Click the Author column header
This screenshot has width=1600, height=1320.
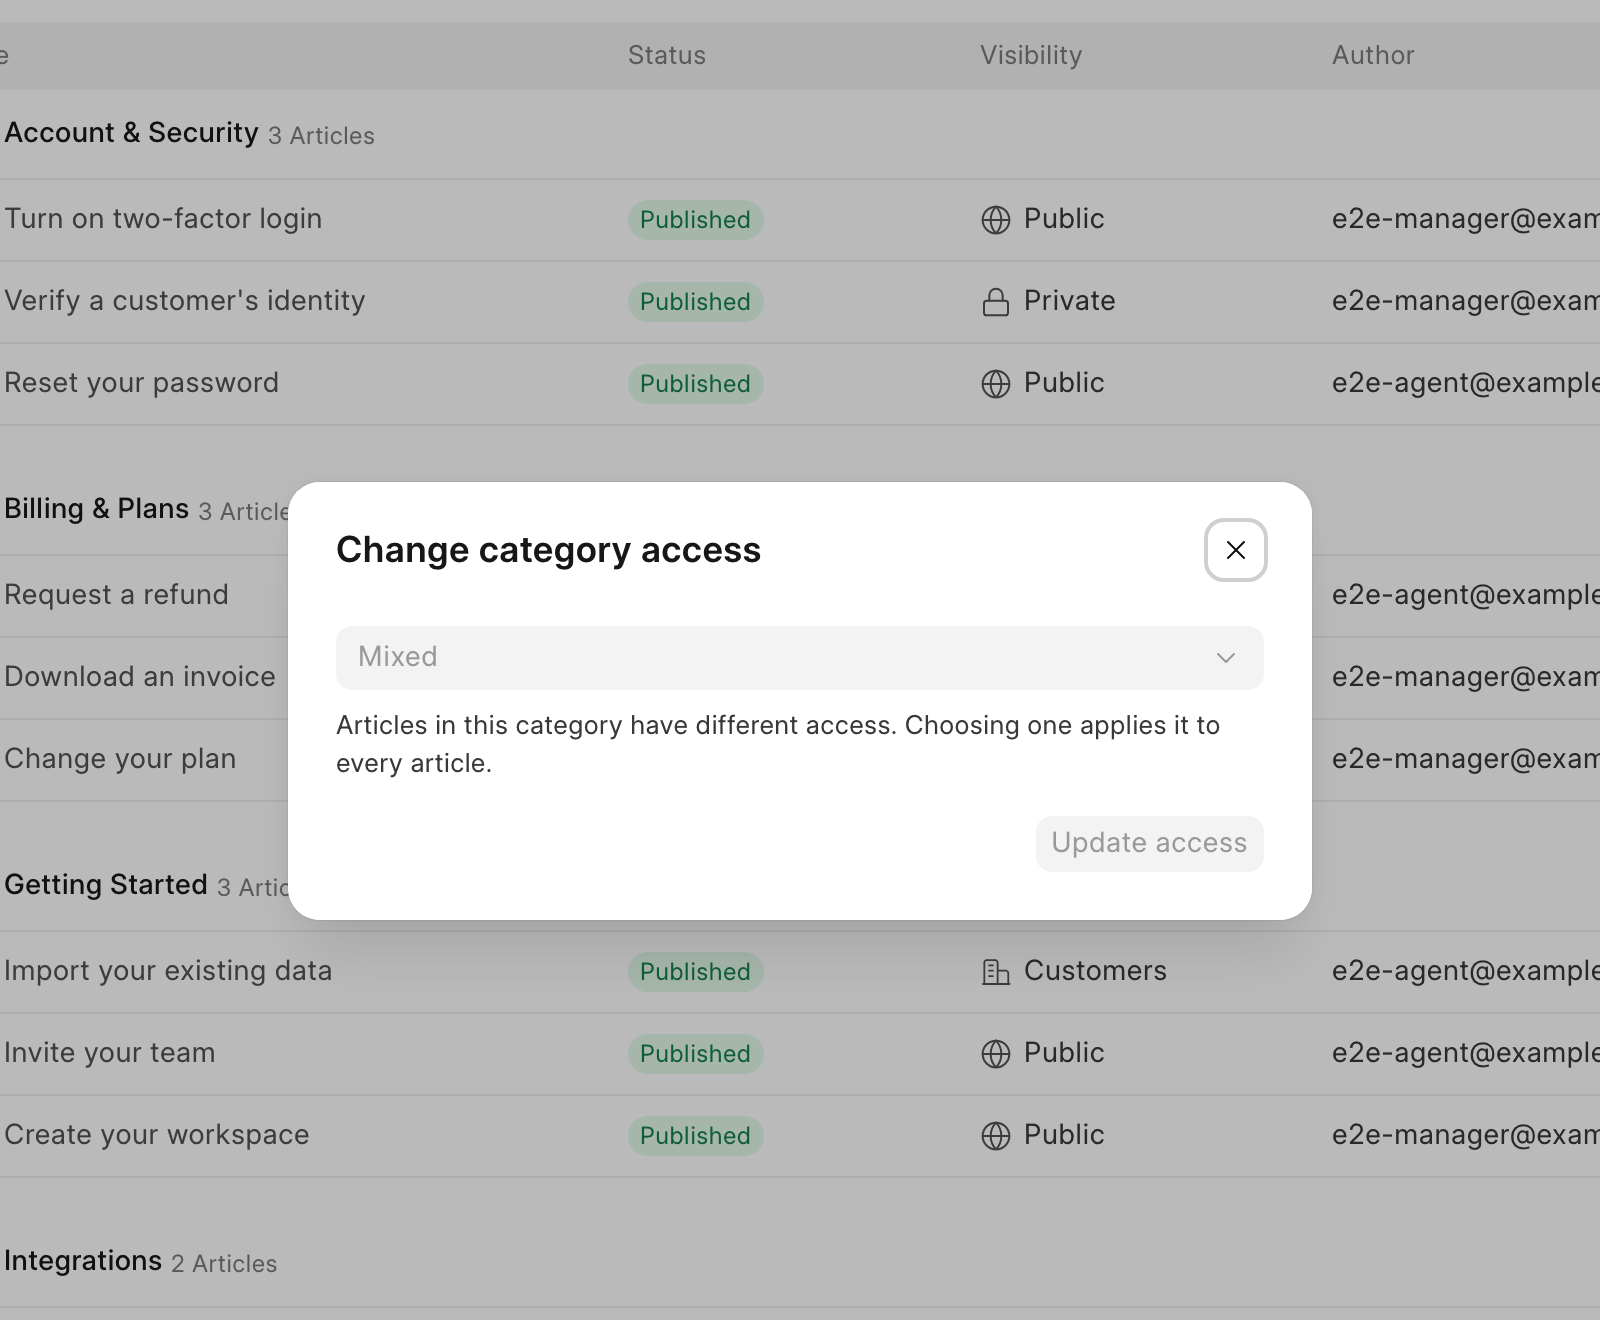tap(1373, 55)
